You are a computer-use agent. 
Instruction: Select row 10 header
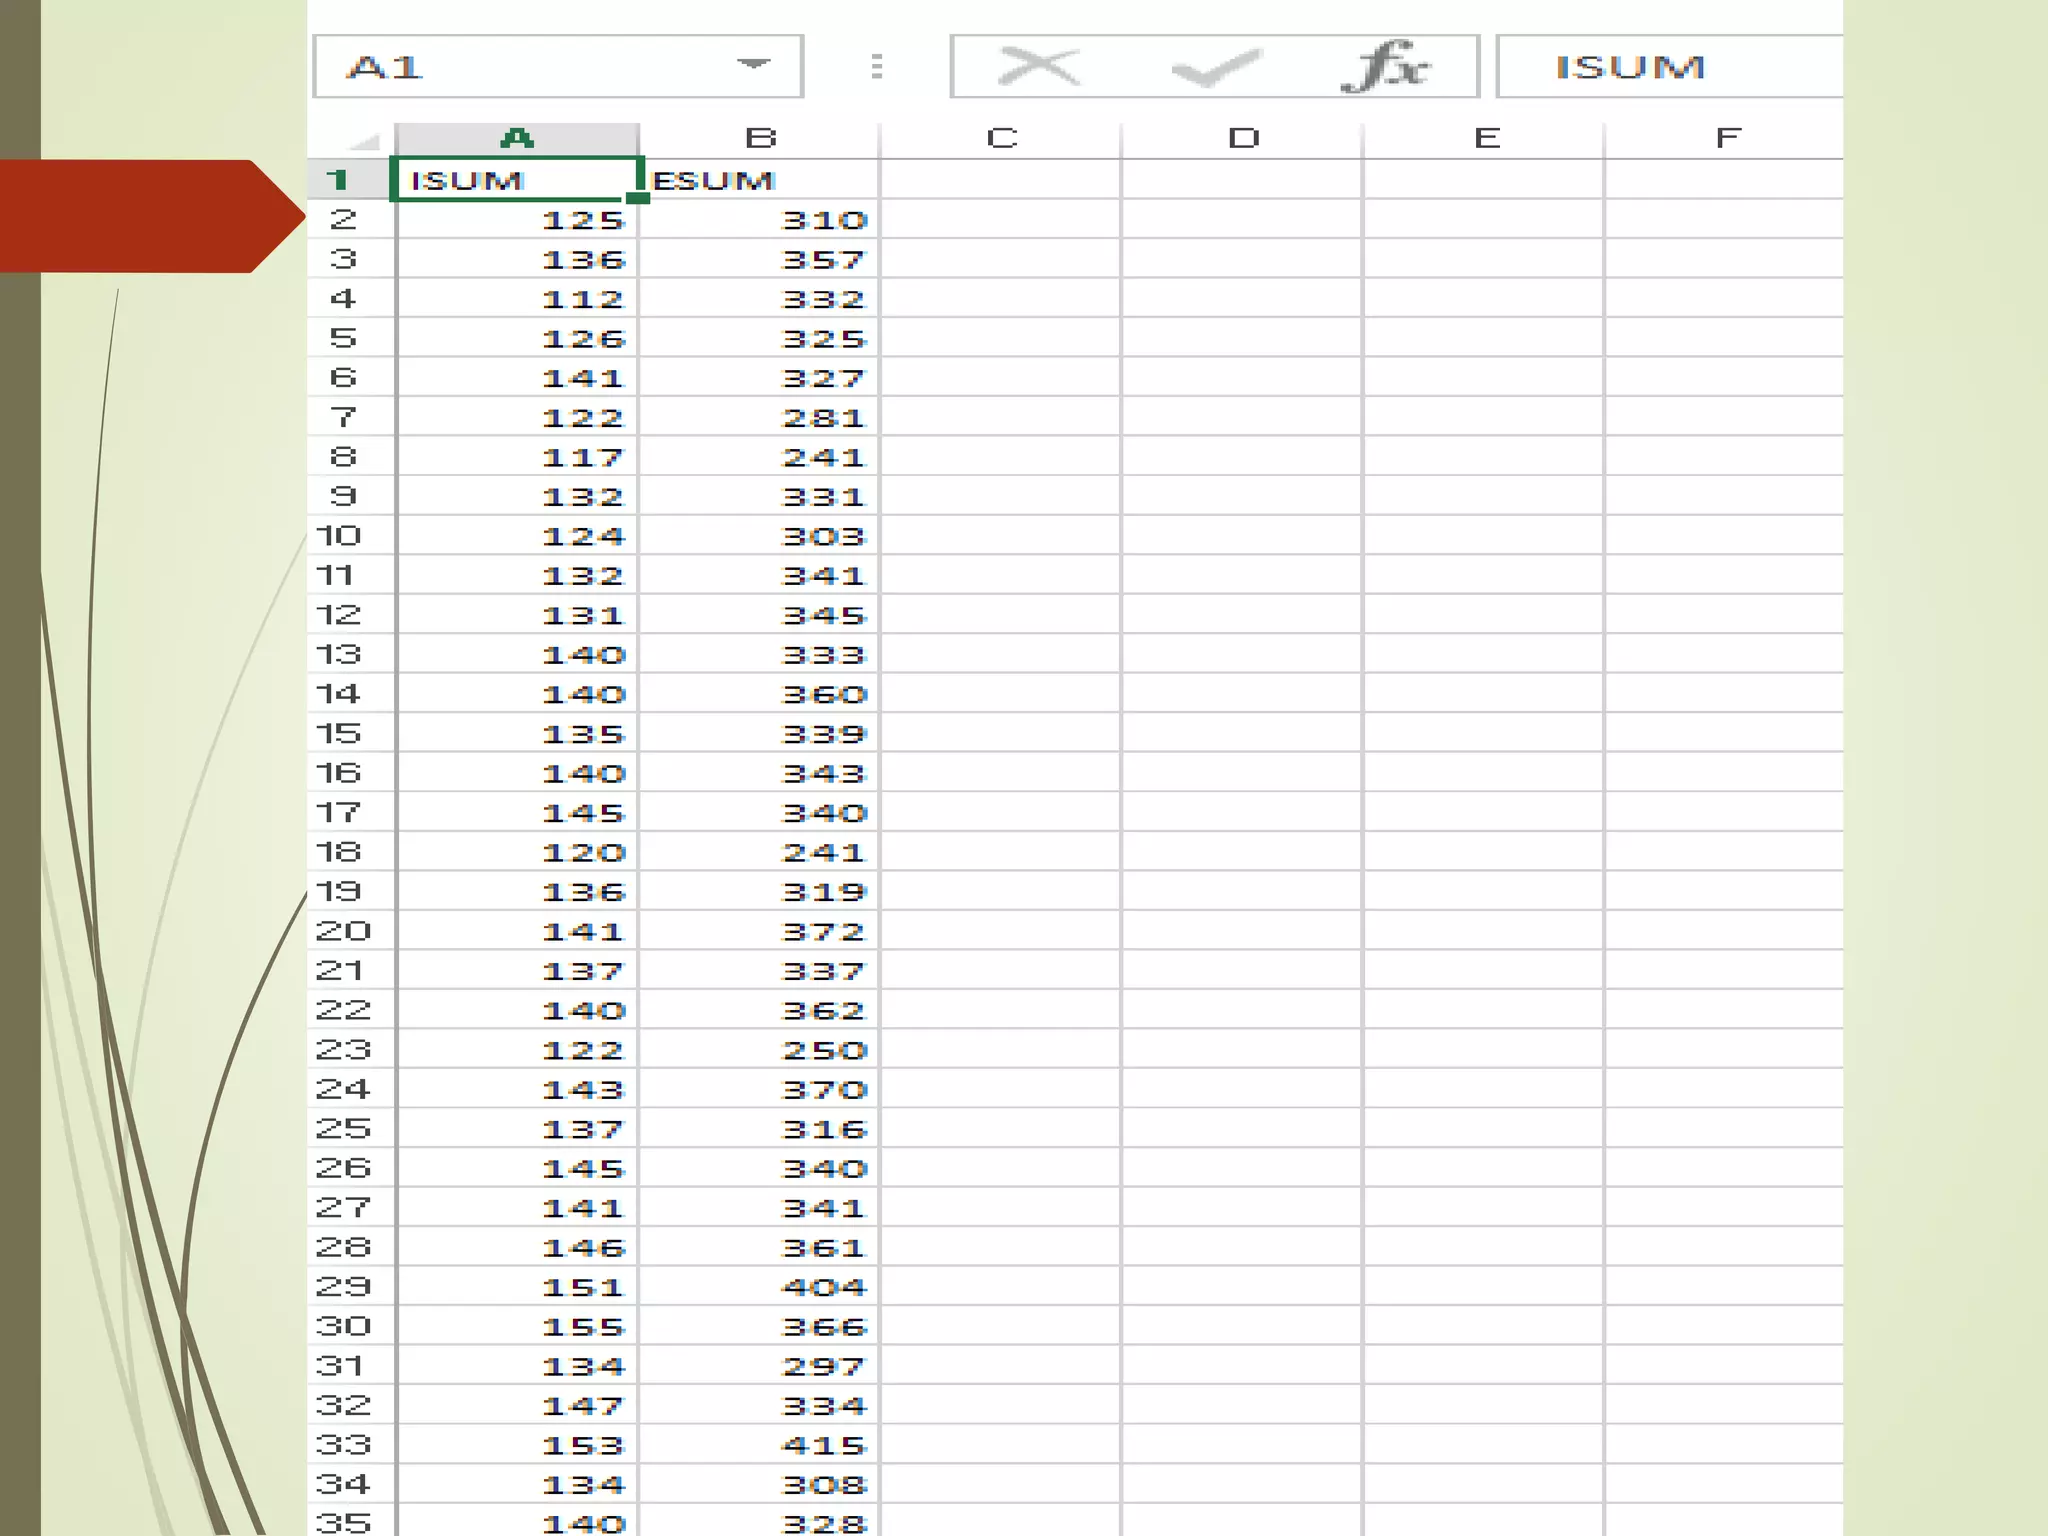pyautogui.click(x=340, y=536)
